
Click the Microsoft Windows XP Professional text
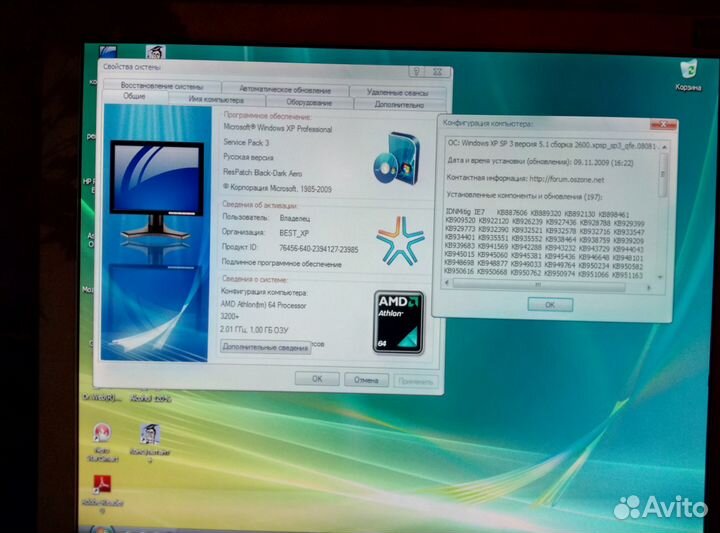click(x=278, y=128)
